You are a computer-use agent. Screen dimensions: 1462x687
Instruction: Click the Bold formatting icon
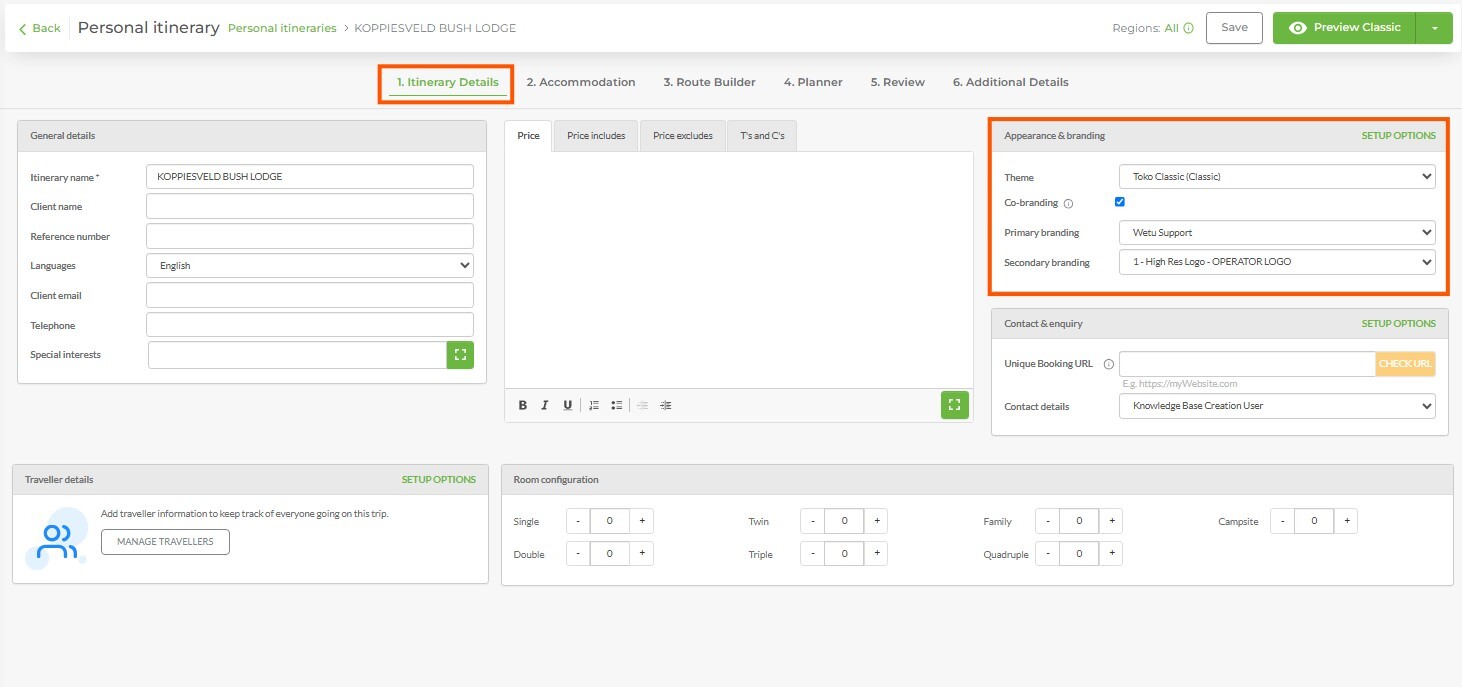[x=522, y=405]
